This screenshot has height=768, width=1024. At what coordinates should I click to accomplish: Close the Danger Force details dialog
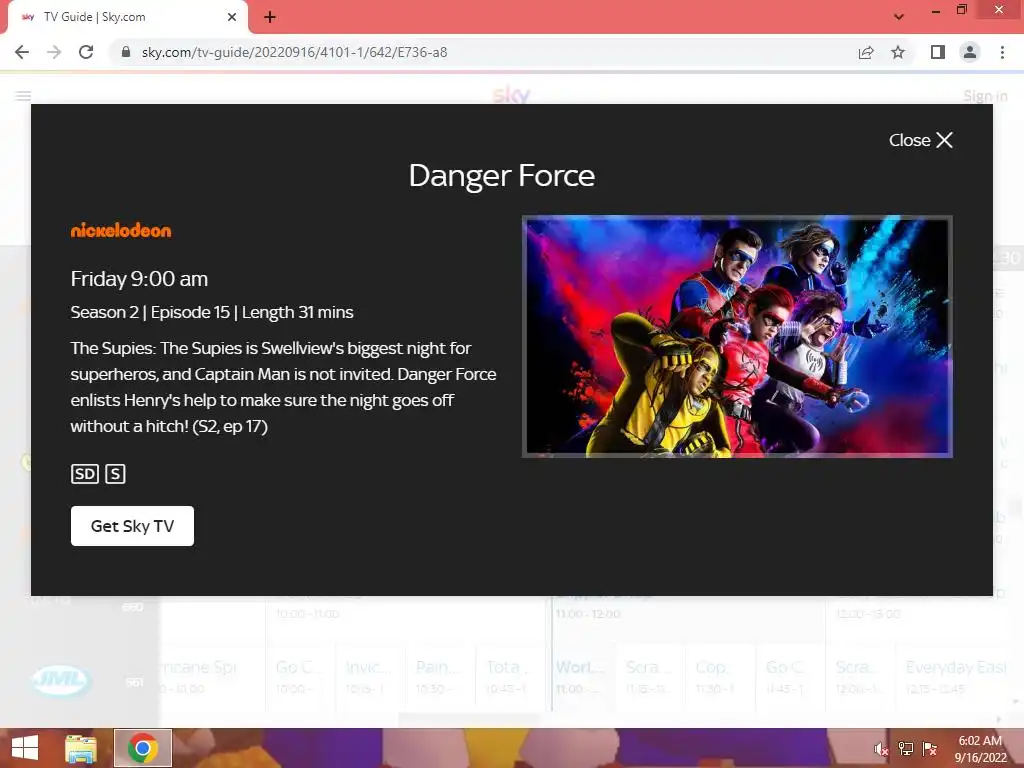[920, 140]
